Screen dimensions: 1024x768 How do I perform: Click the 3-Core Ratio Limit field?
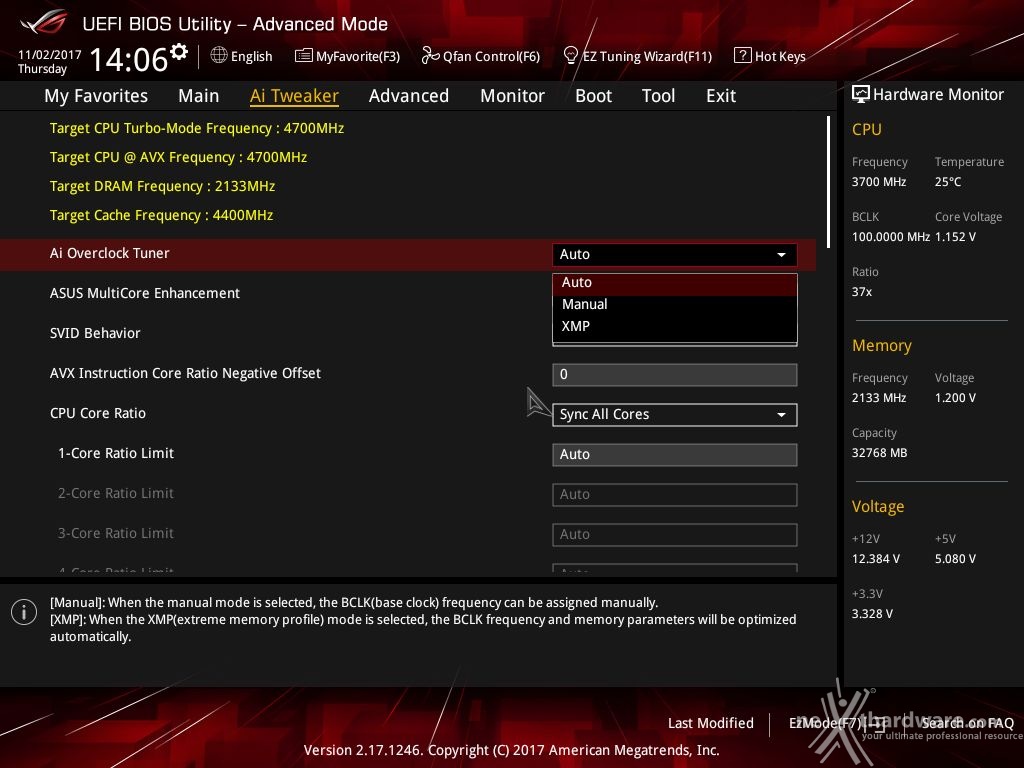coord(675,534)
